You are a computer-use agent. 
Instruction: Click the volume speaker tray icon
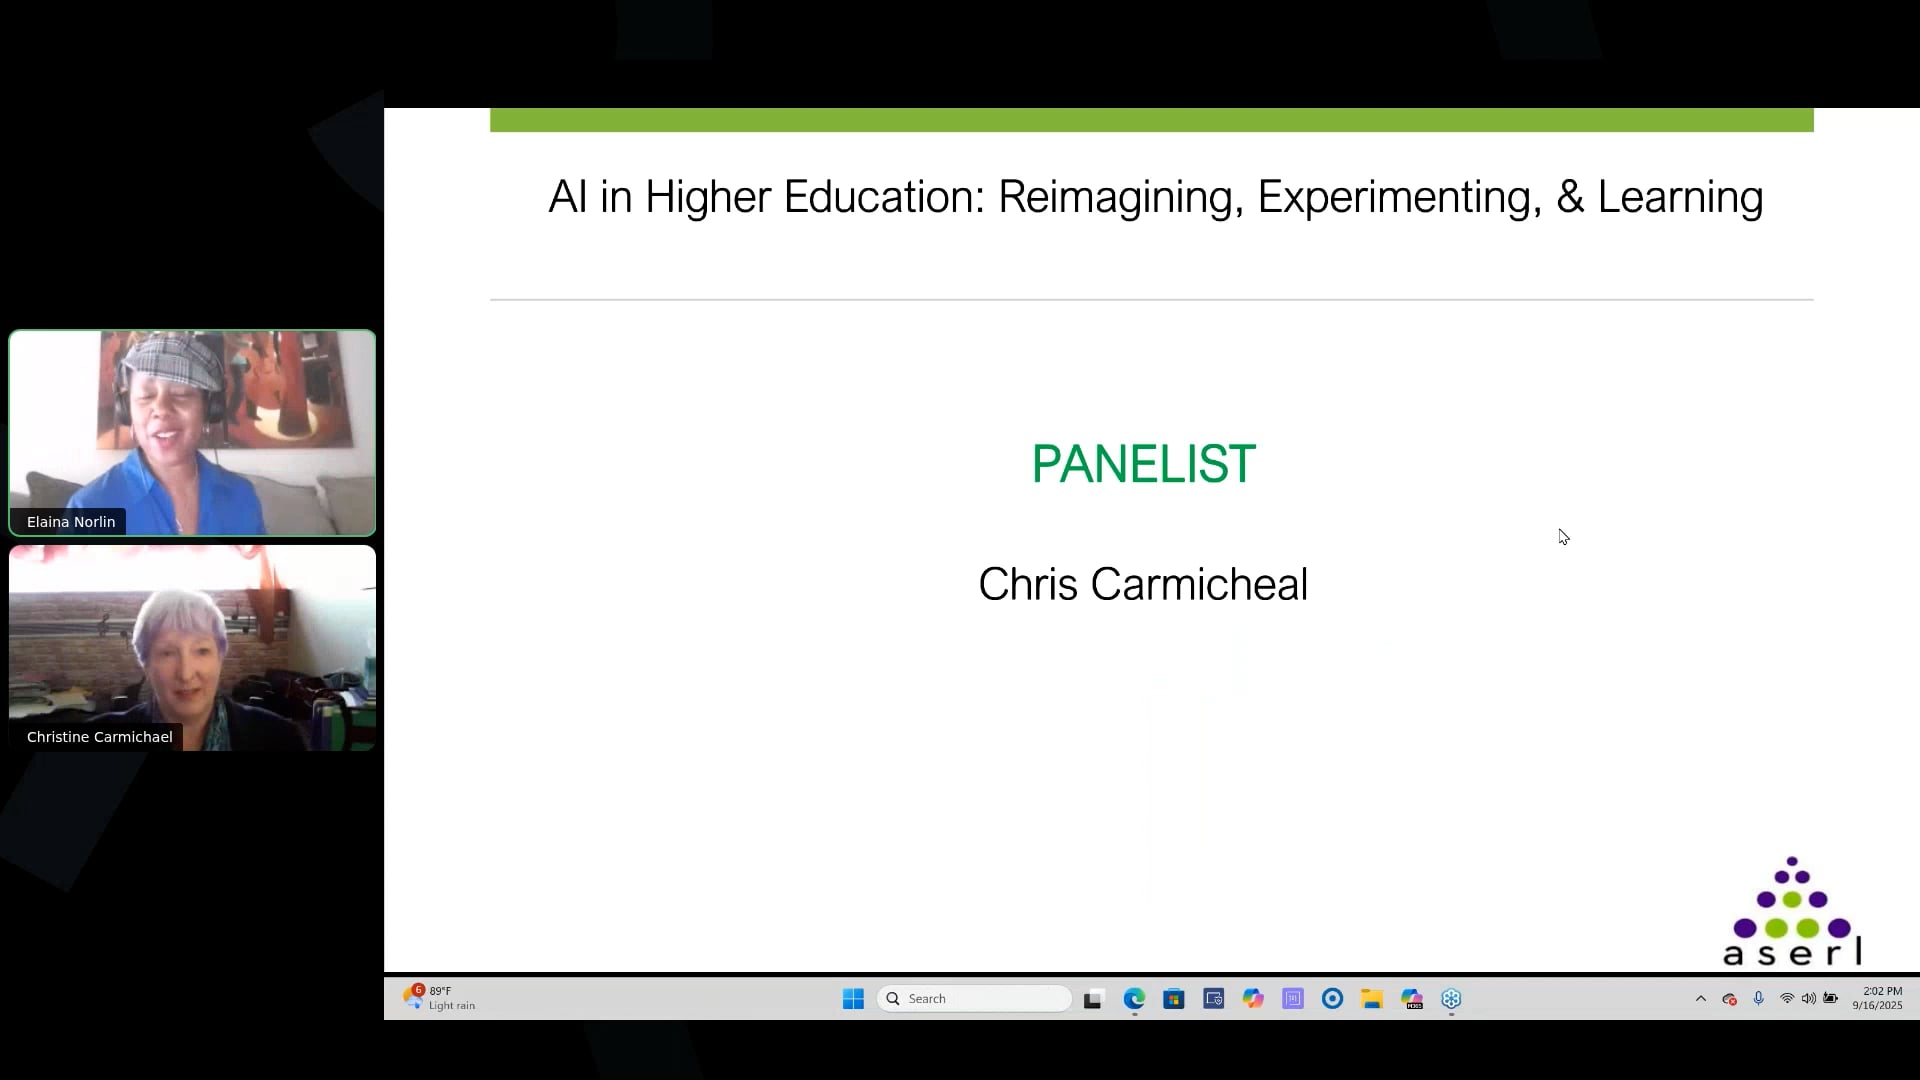point(1809,999)
